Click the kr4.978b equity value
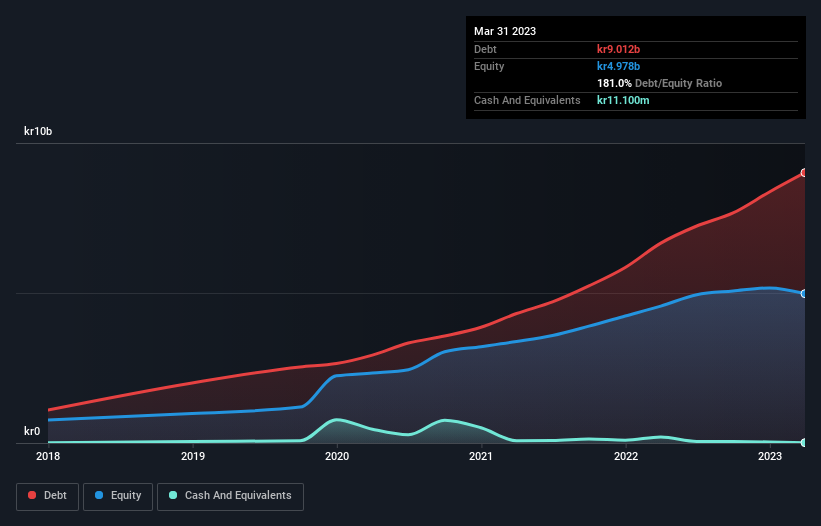821x526 pixels. [x=618, y=66]
